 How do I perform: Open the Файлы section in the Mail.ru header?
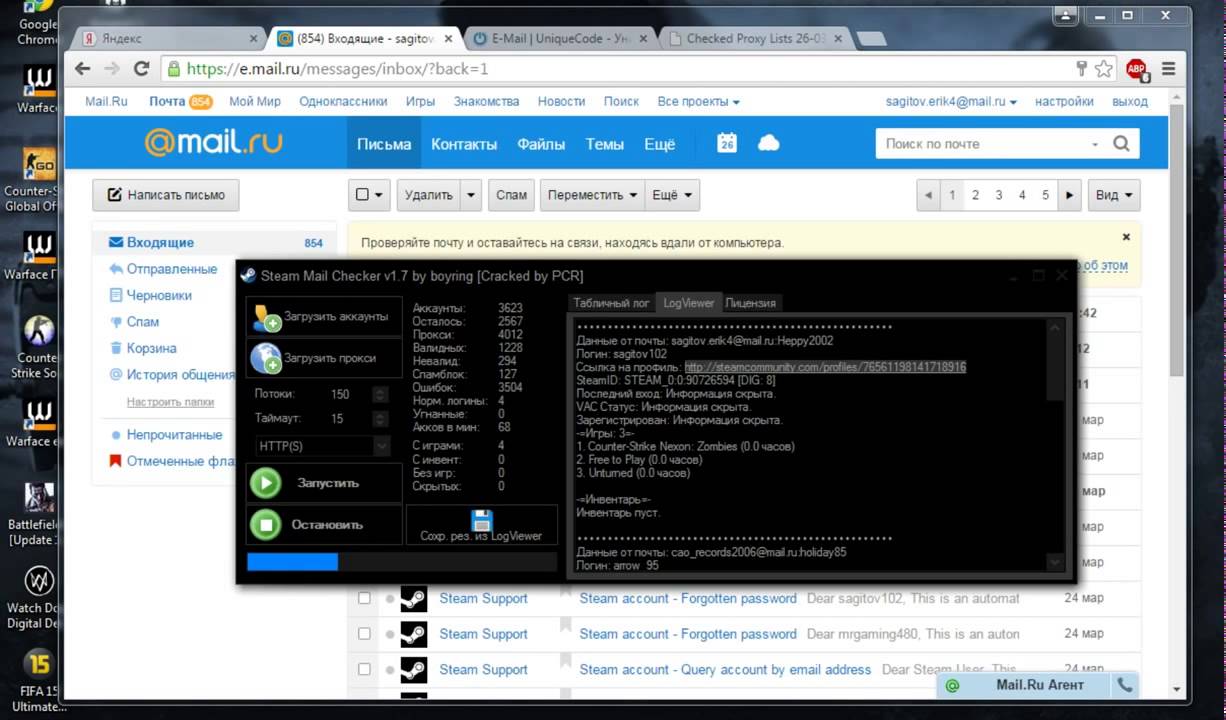click(541, 144)
